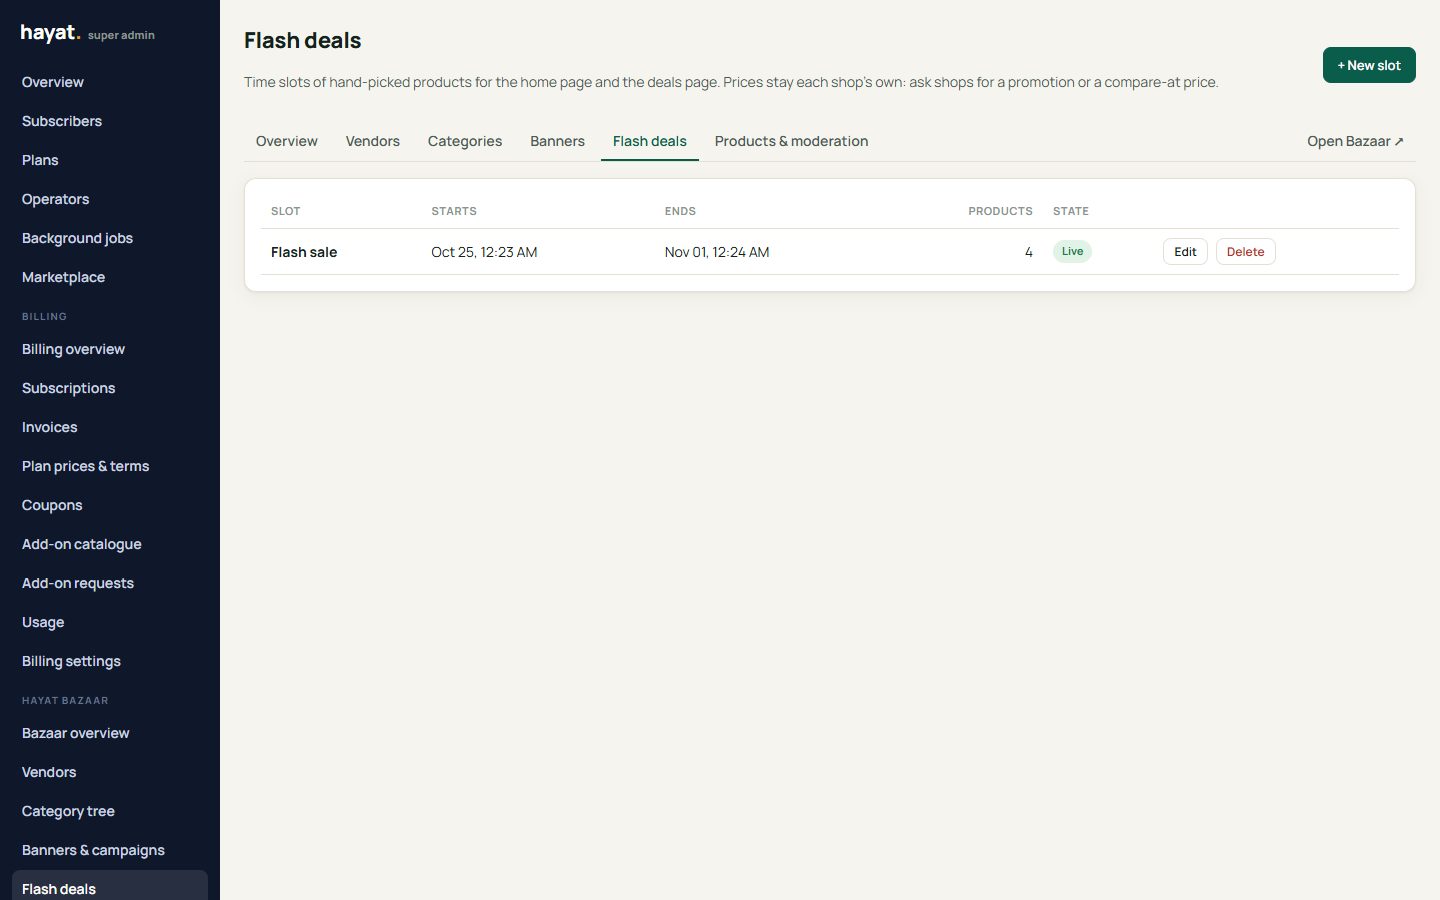Click the Live state badge
This screenshot has height=900, width=1440.
[1072, 251]
